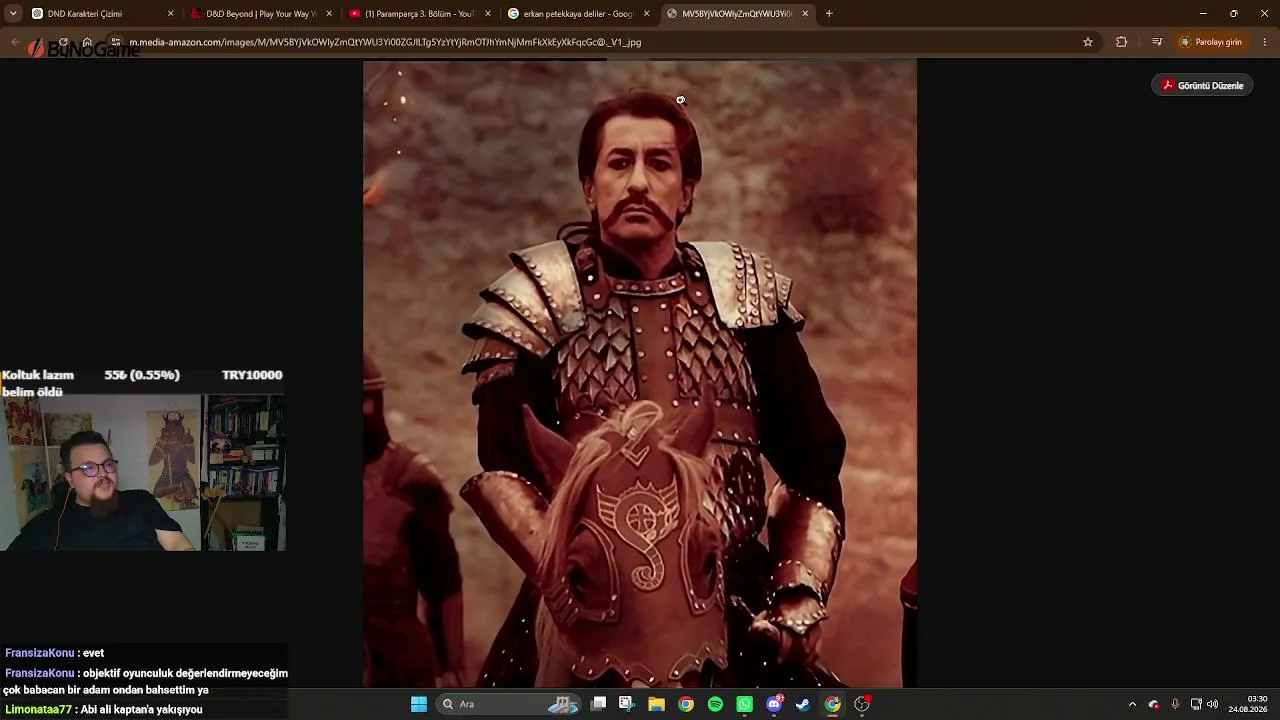Open the media controls icon in toolbar
1280x720 pixels.
pyautogui.click(x=1157, y=42)
